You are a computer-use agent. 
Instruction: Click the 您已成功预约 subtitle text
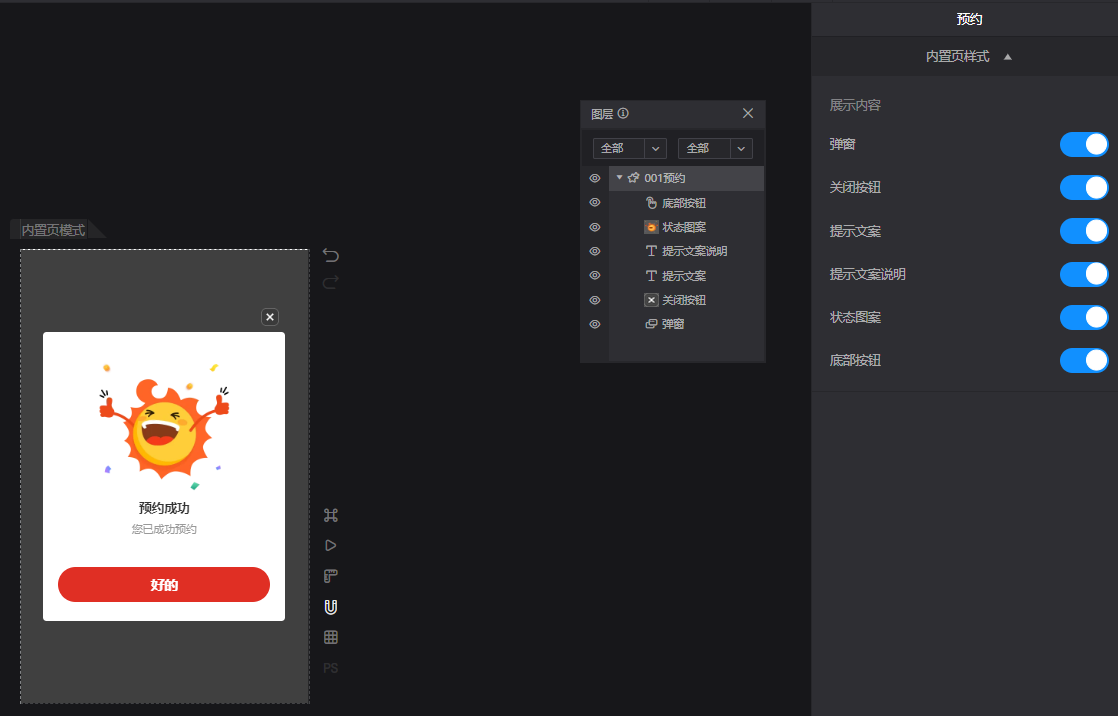point(164,529)
